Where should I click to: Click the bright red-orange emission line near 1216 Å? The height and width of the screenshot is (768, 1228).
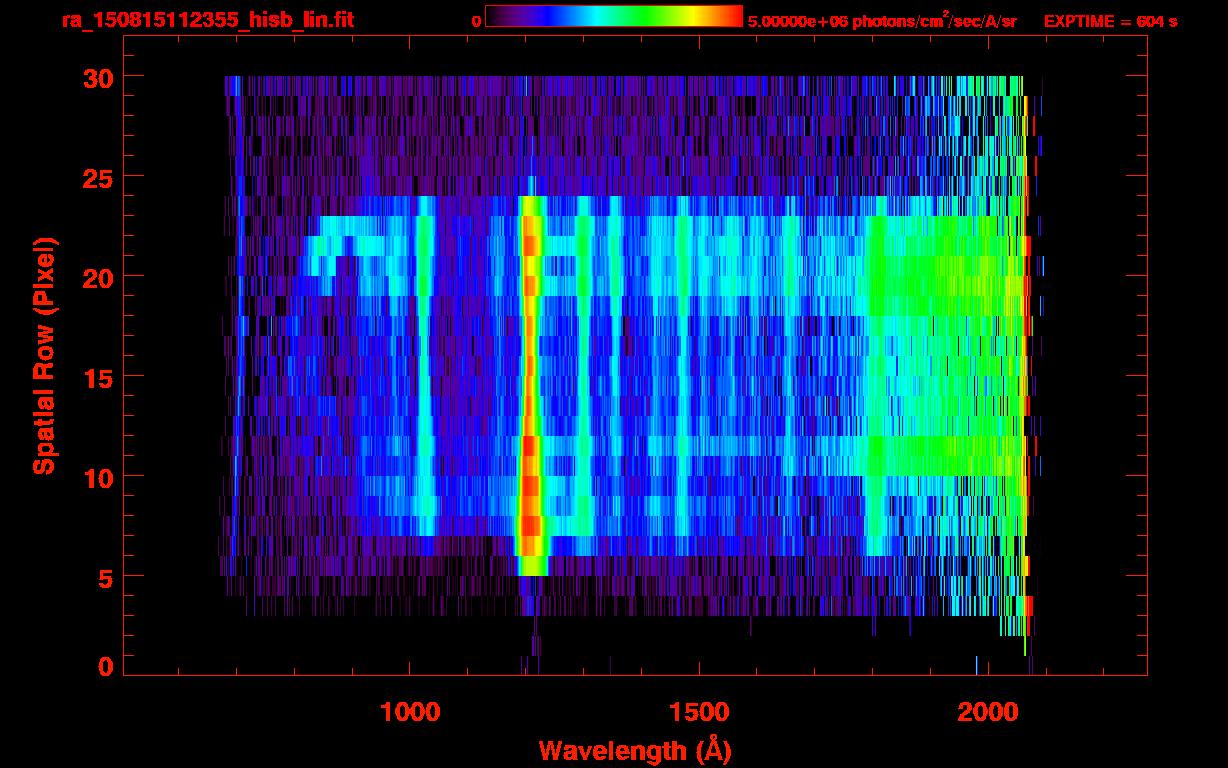coord(530,385)
